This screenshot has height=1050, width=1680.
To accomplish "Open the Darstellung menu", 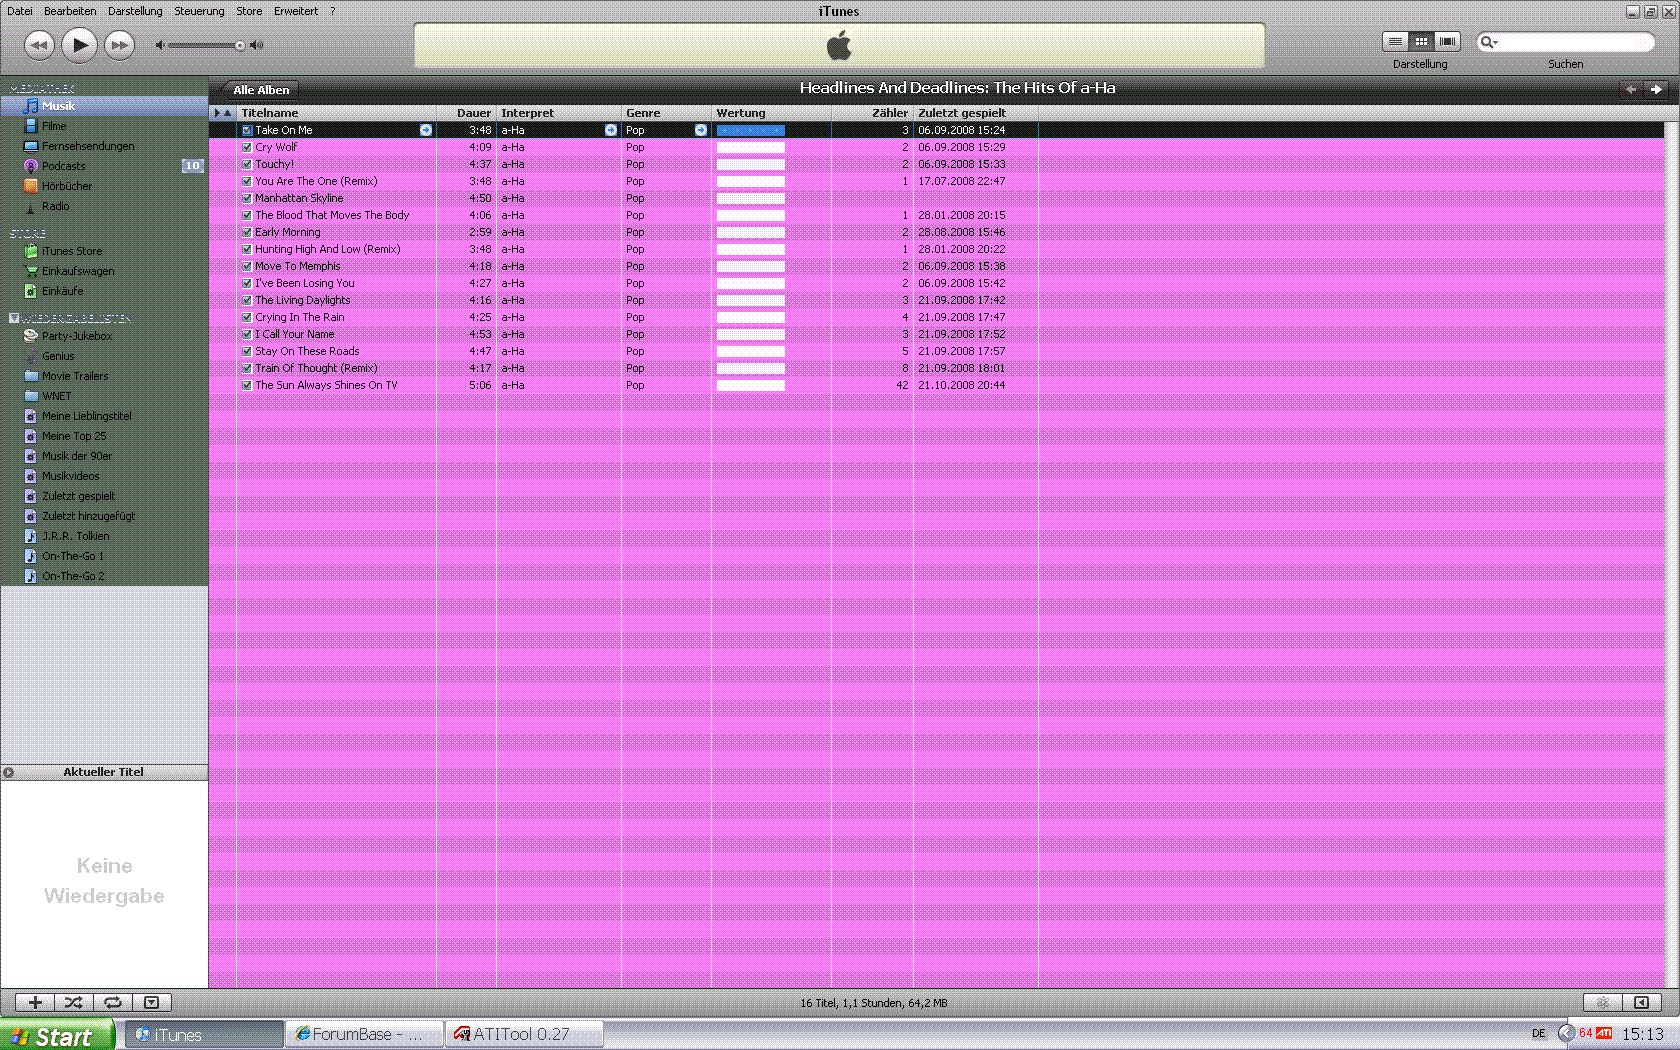I will (x=135, y=11).
